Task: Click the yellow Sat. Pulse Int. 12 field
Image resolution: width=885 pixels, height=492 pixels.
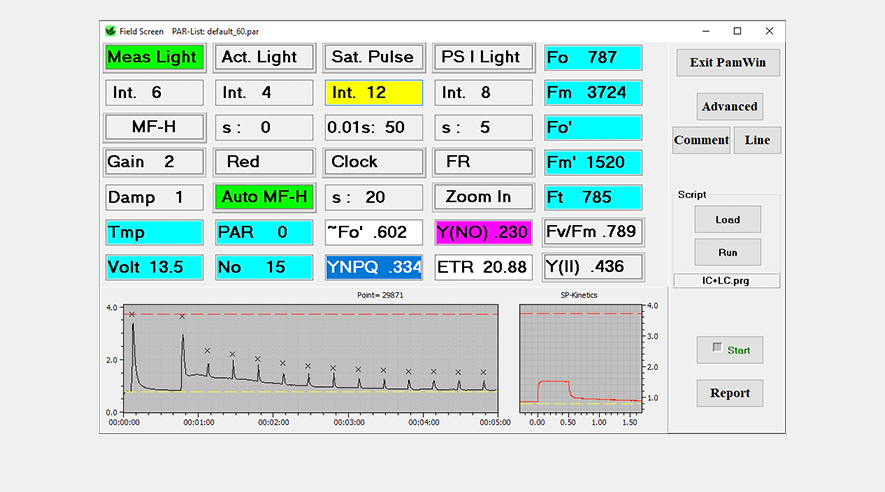Action: pyautogui.click(x=373, y=93)
